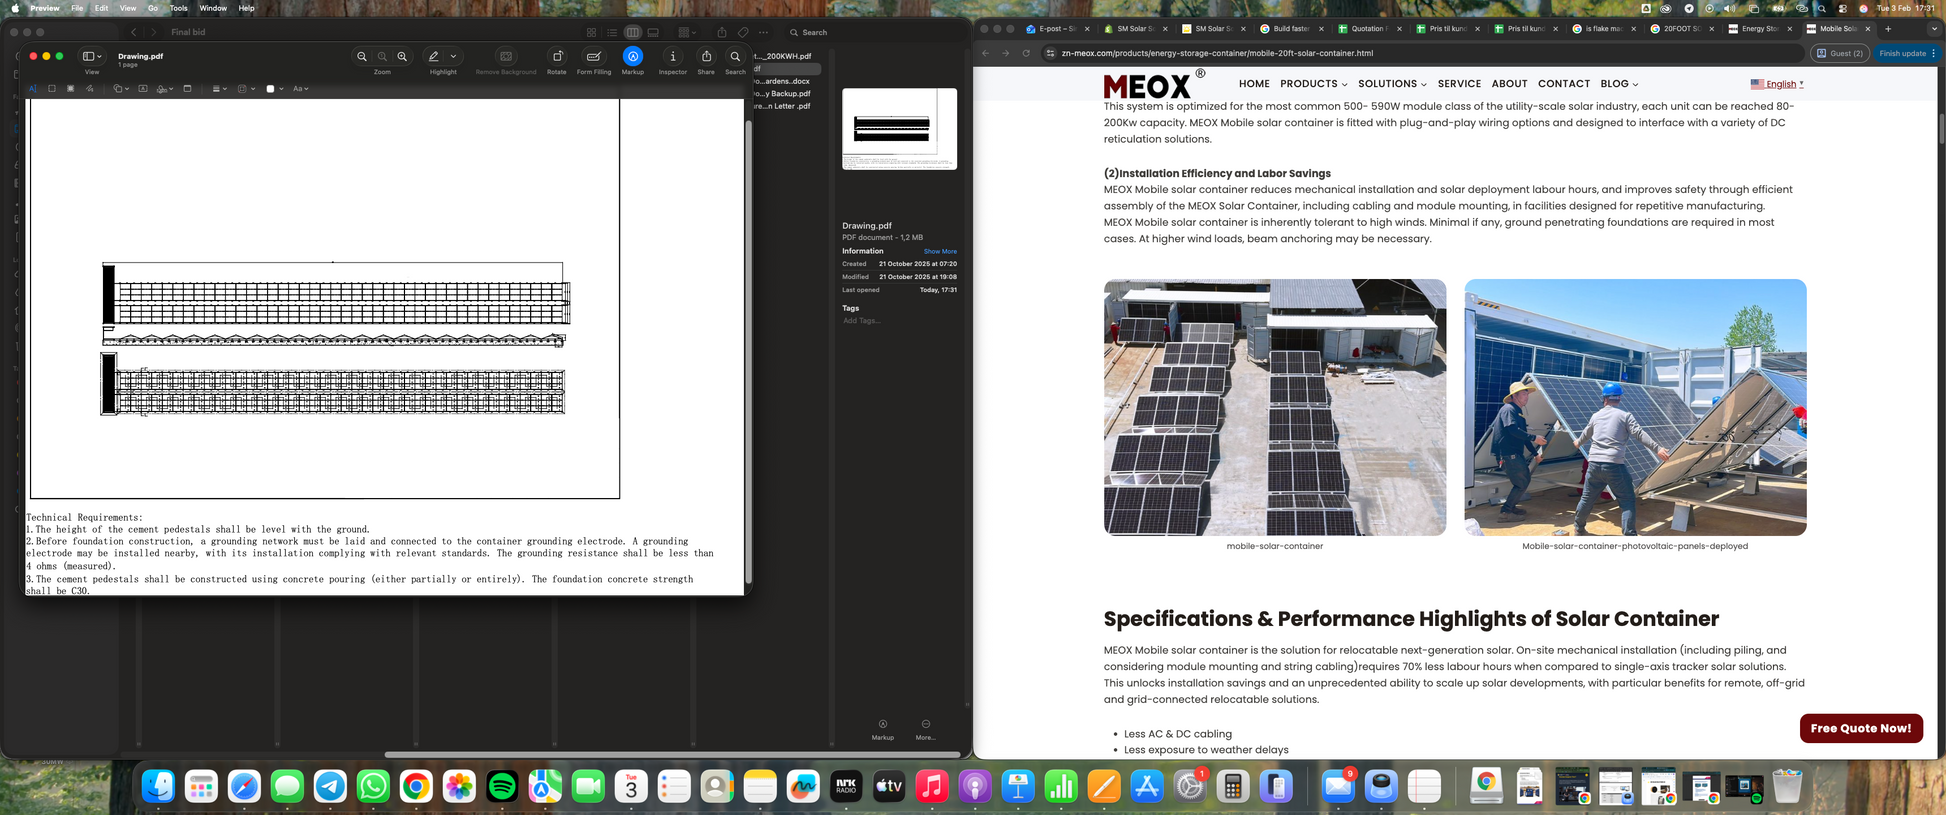Image resolution: width=1946 pixels, height=815 pixels.
Task: Open the Form Filling tool
Action: pyautogui.click(x=593, y=57)
